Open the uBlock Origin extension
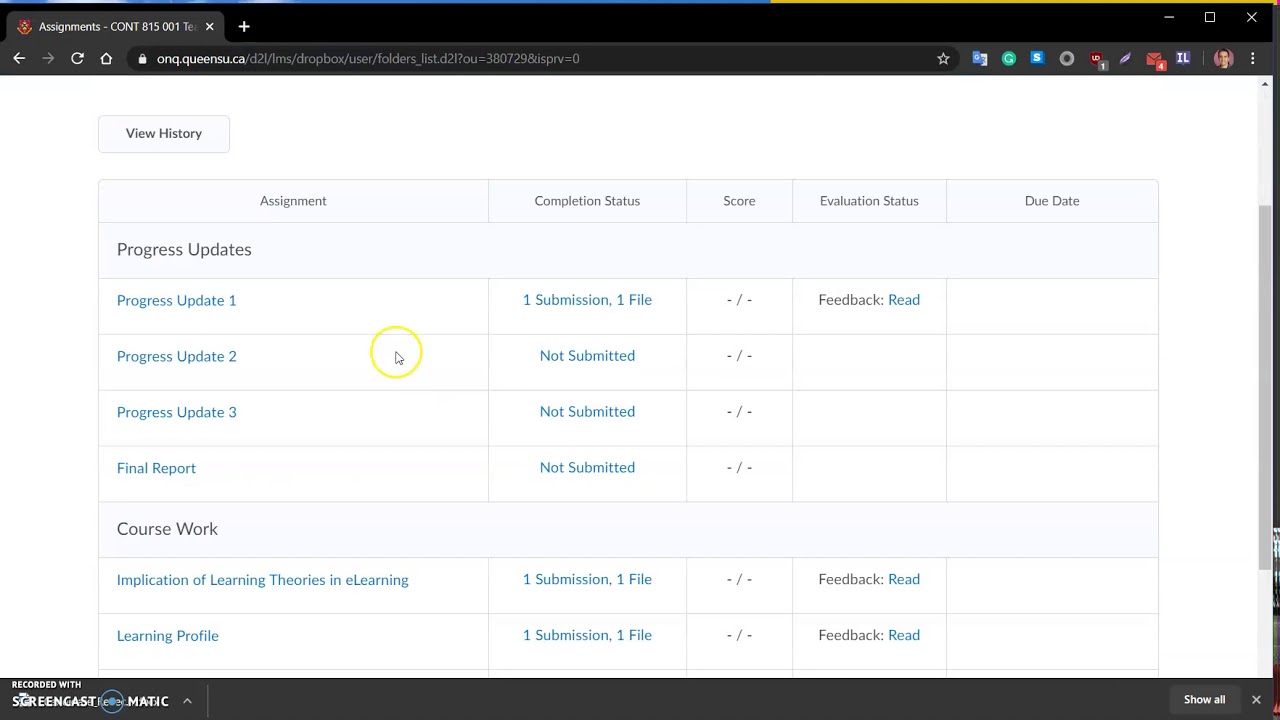The image size is (1280, 720). click(x=1096, y=59)
